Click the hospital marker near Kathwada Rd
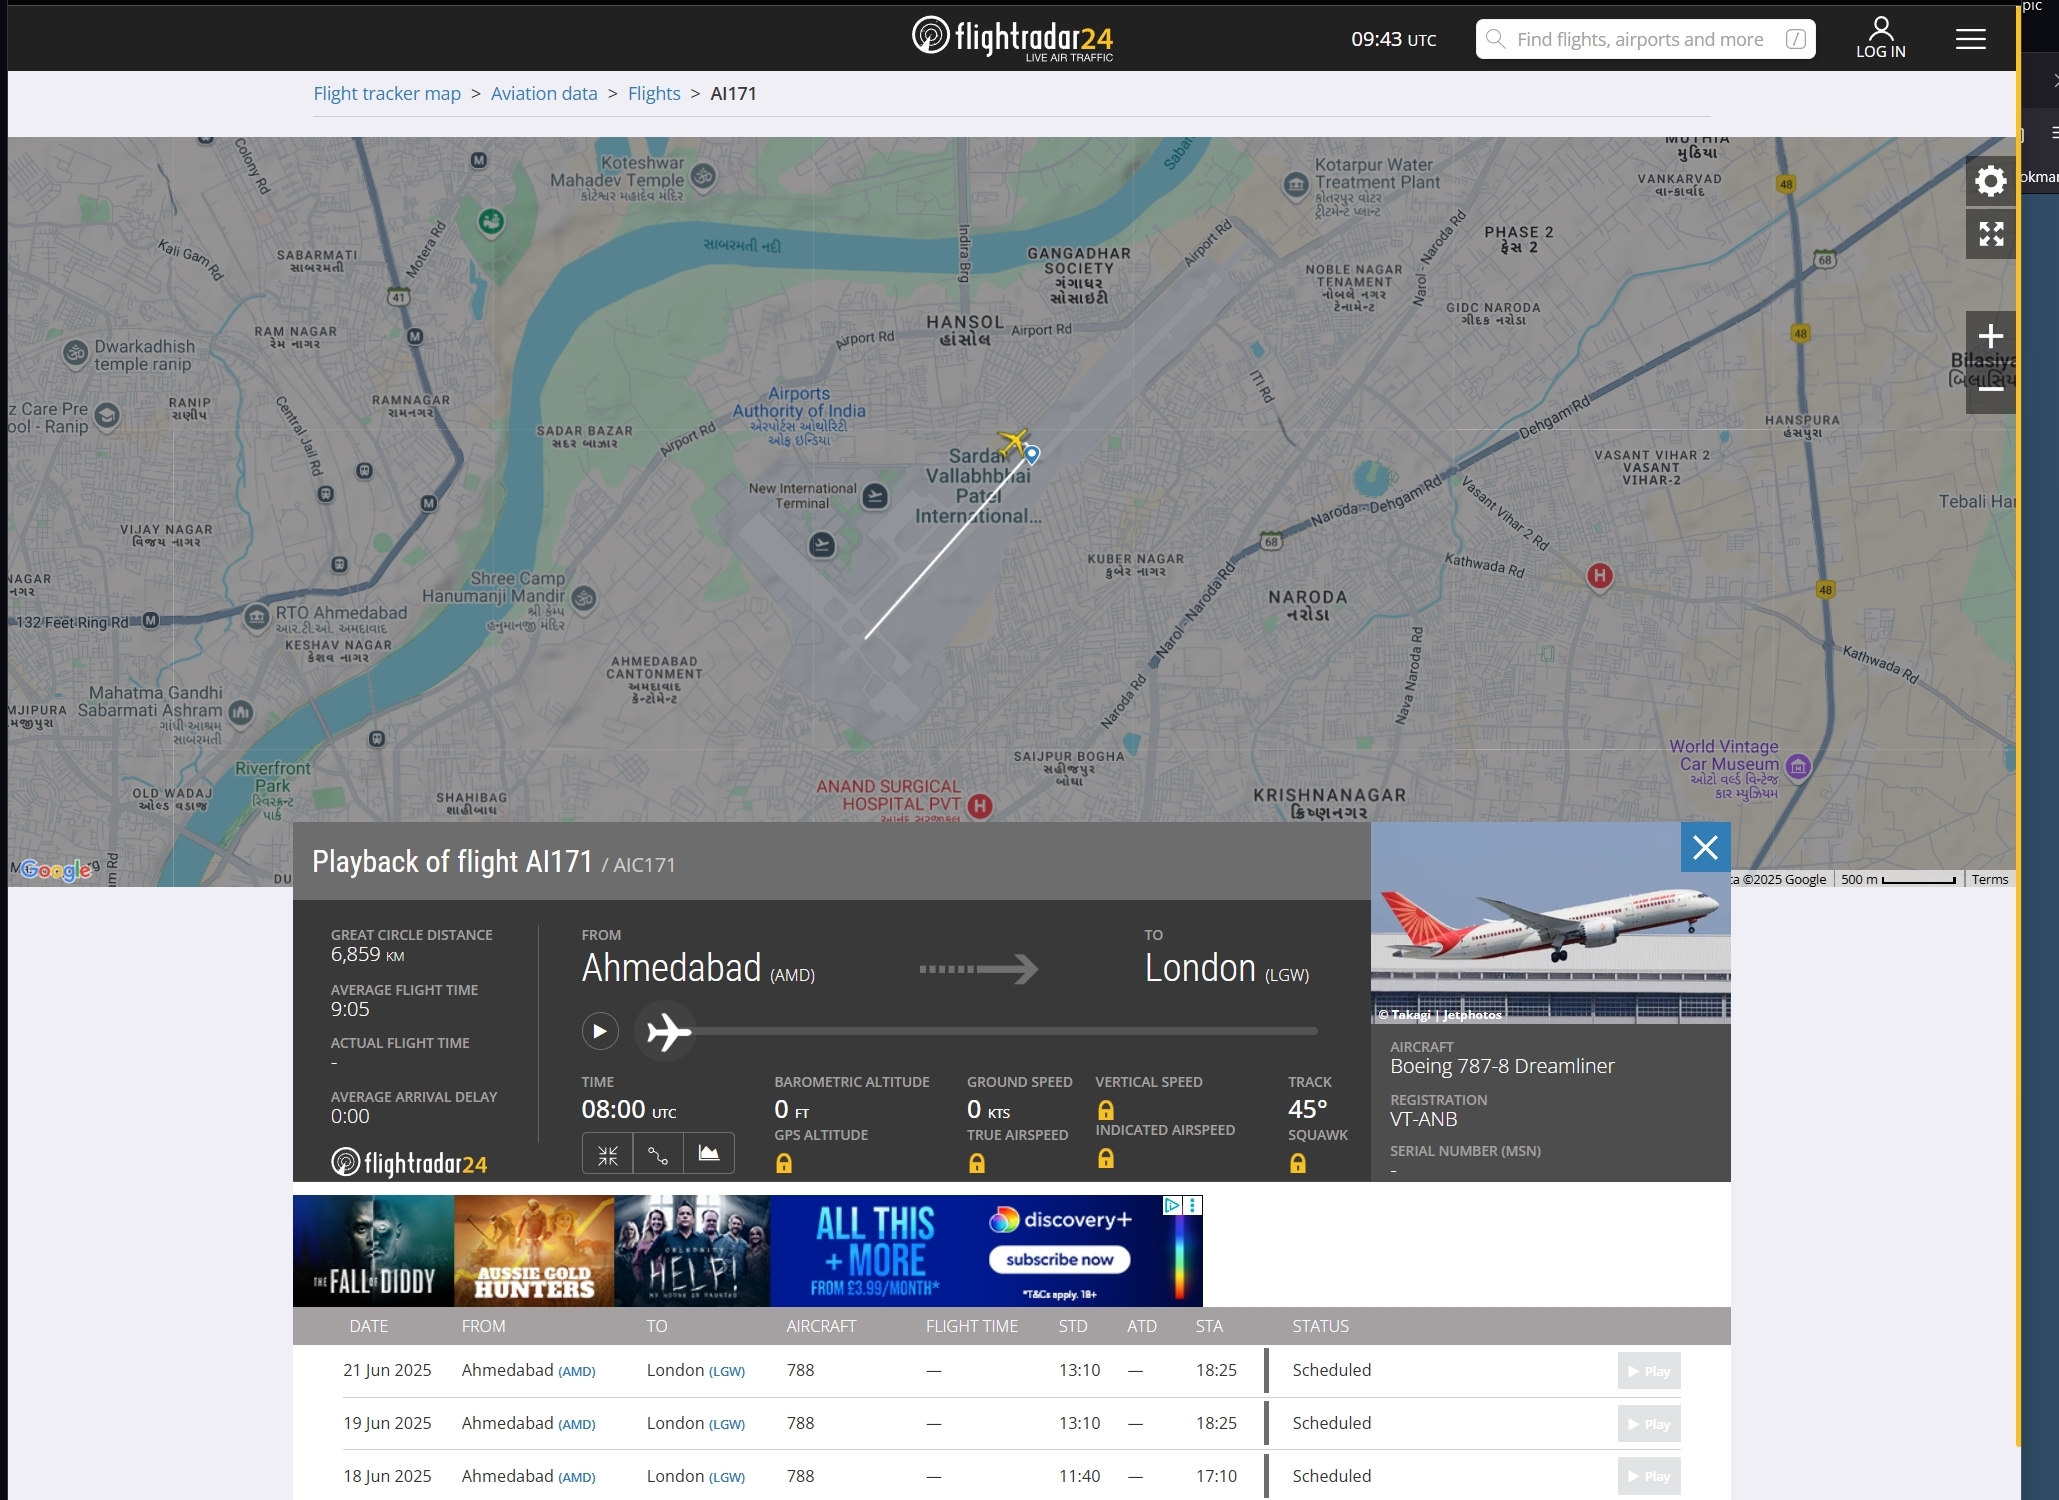The width and height of the screenshot is (2059, 1500). [1600, 576]
